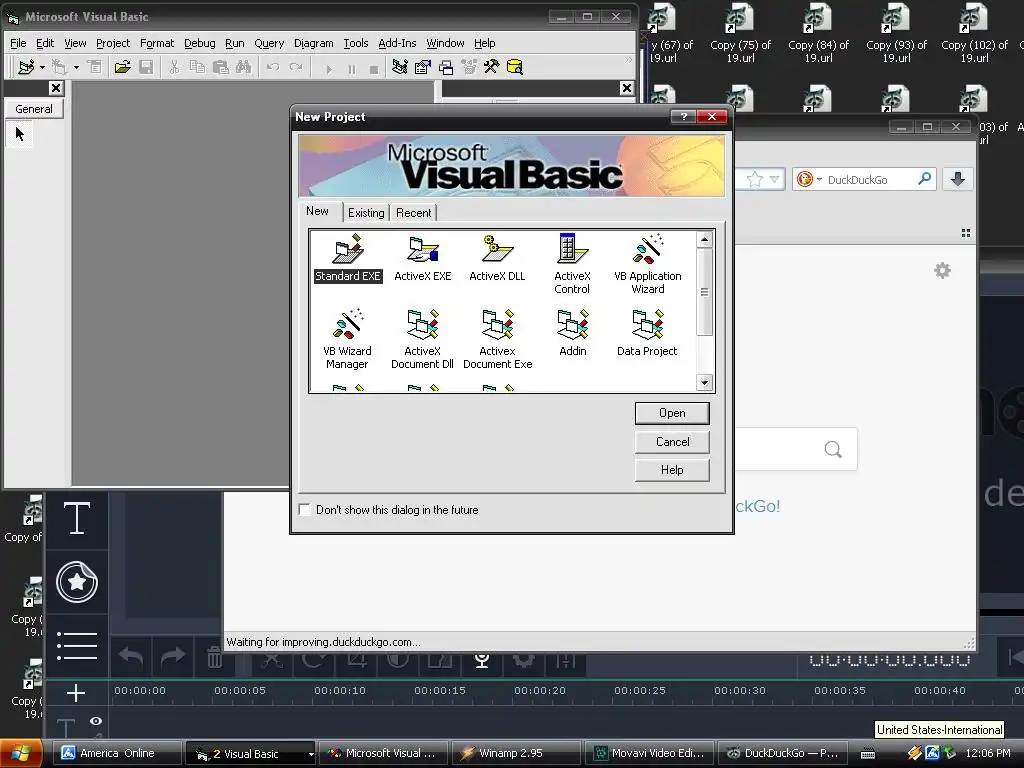Check Don't show this dialog in the future

click(304, 509)
